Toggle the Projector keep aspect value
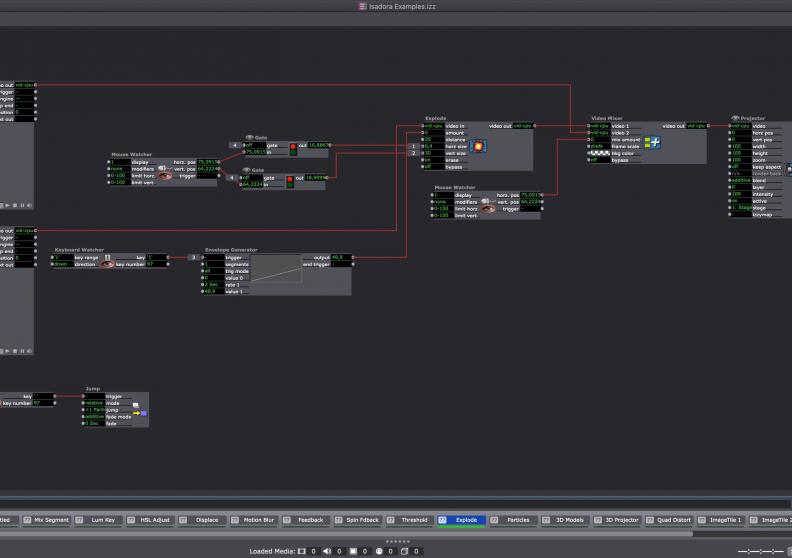 point(741,167)
